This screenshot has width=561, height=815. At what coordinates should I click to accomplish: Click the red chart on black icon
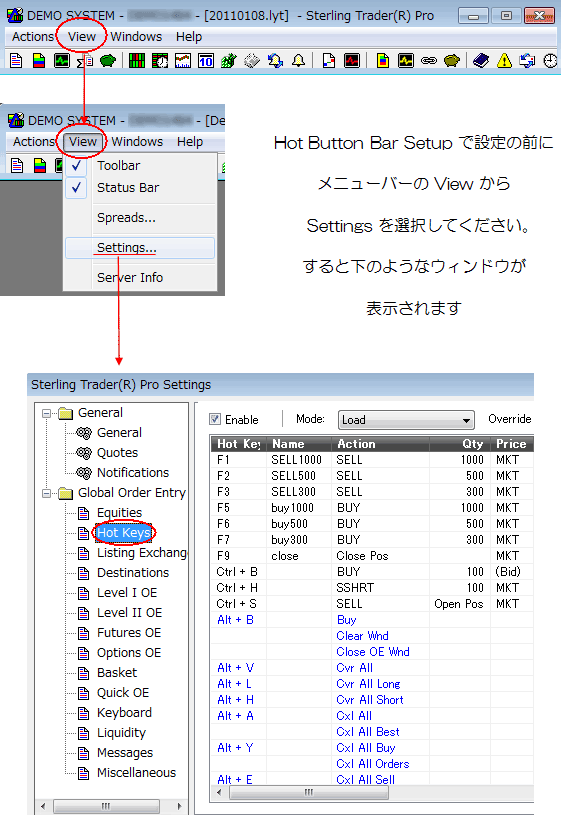pyautogui.click(x=352, y=60)
